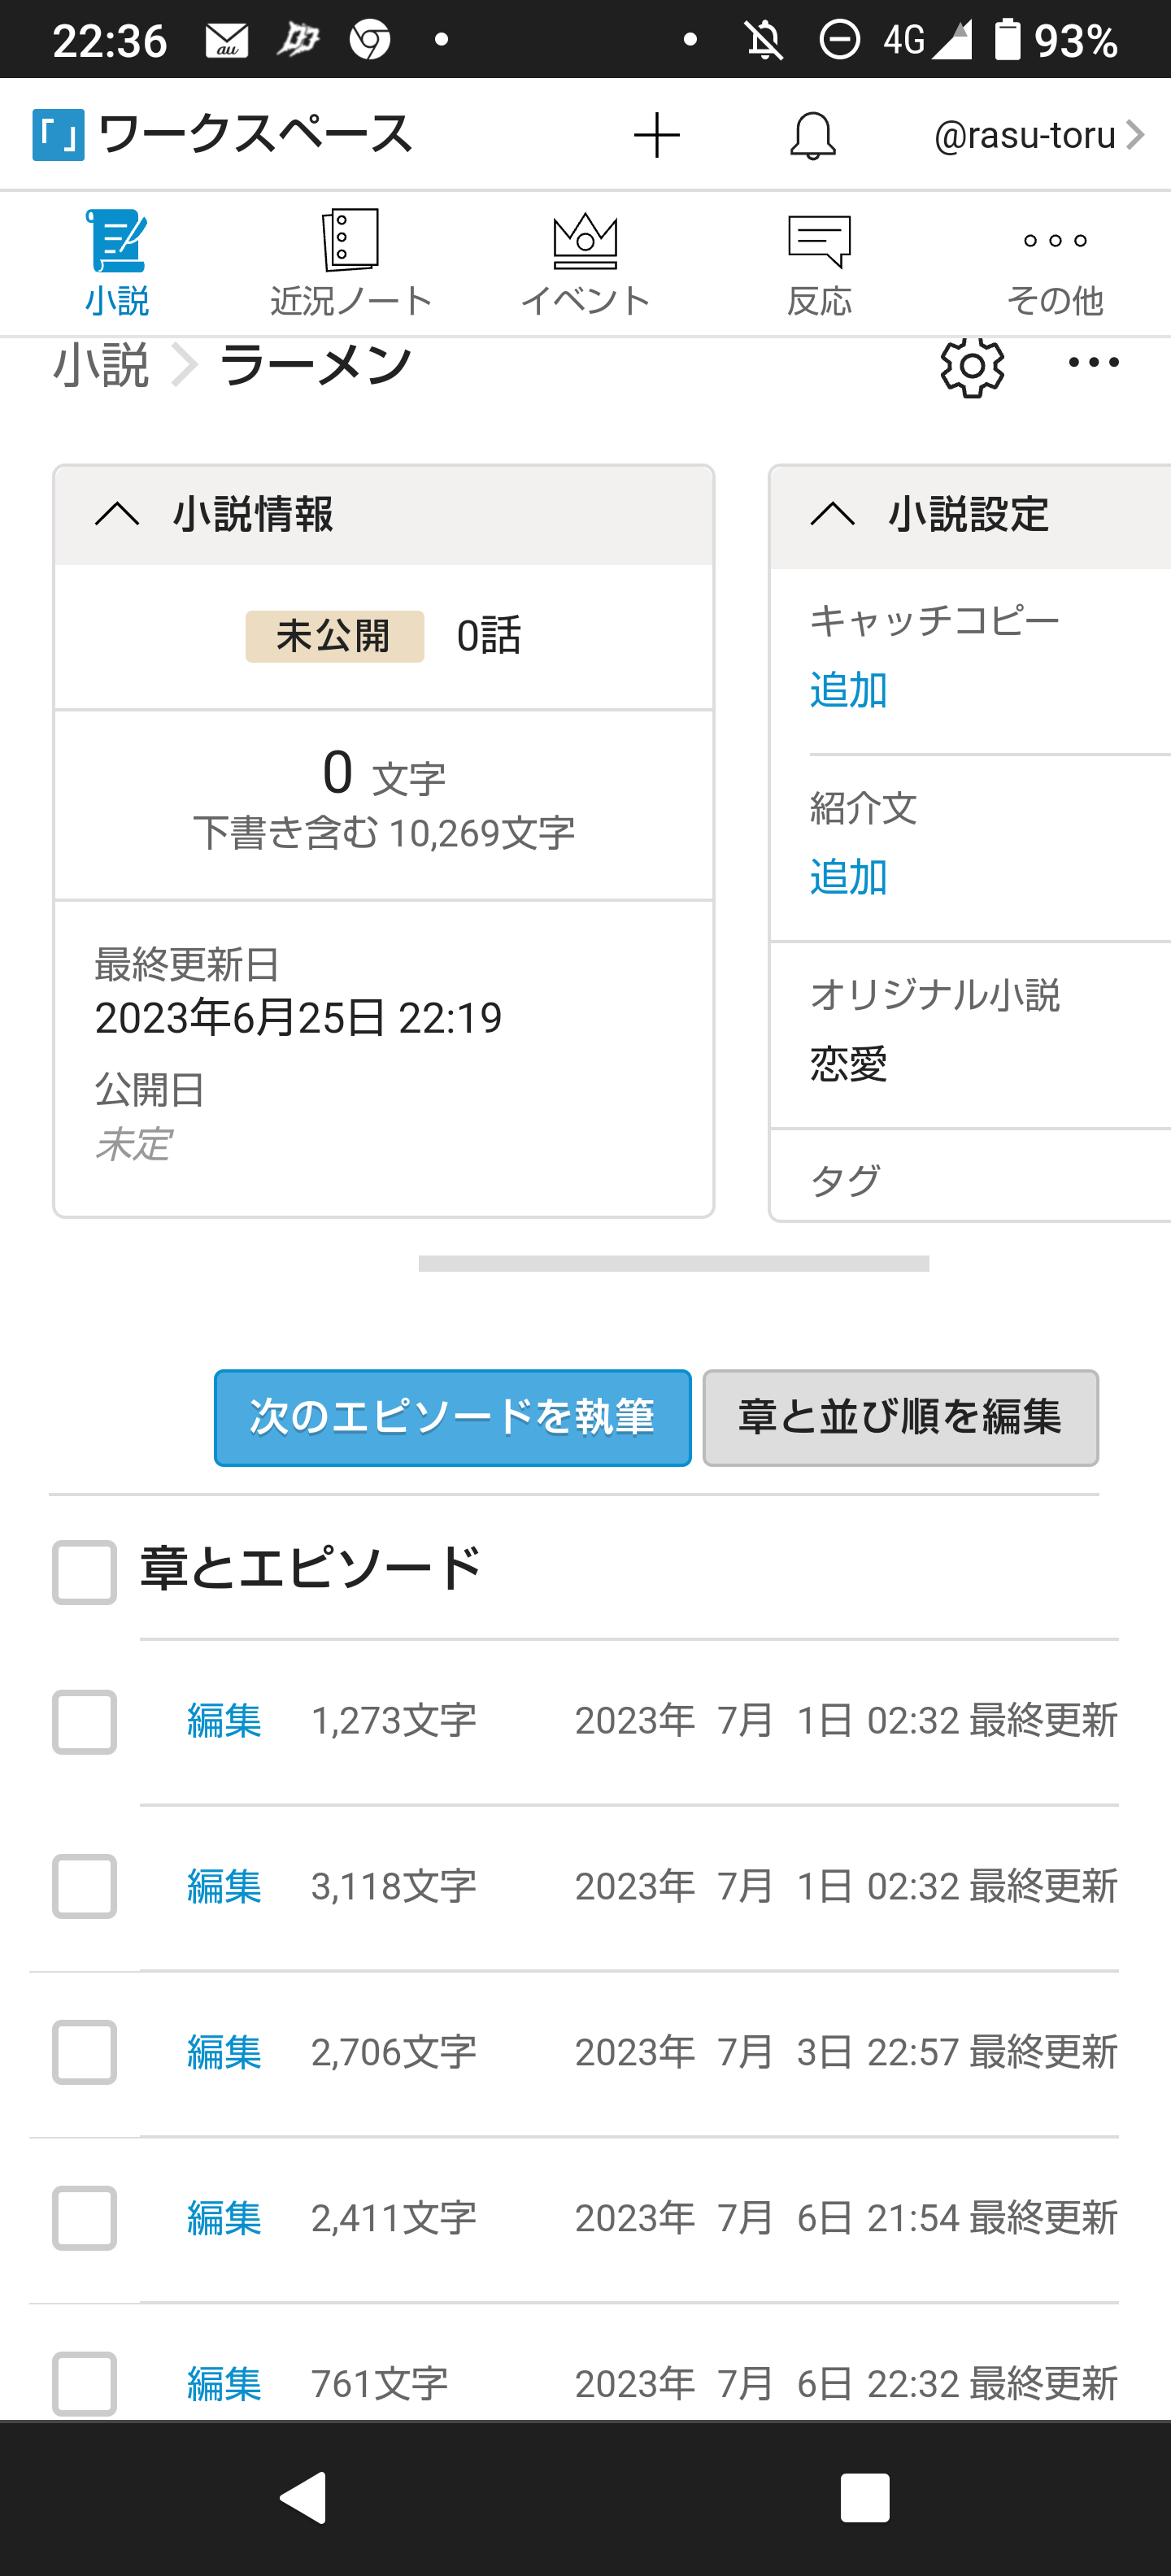Collapse the 小説情報 panel

pos(117,515)
